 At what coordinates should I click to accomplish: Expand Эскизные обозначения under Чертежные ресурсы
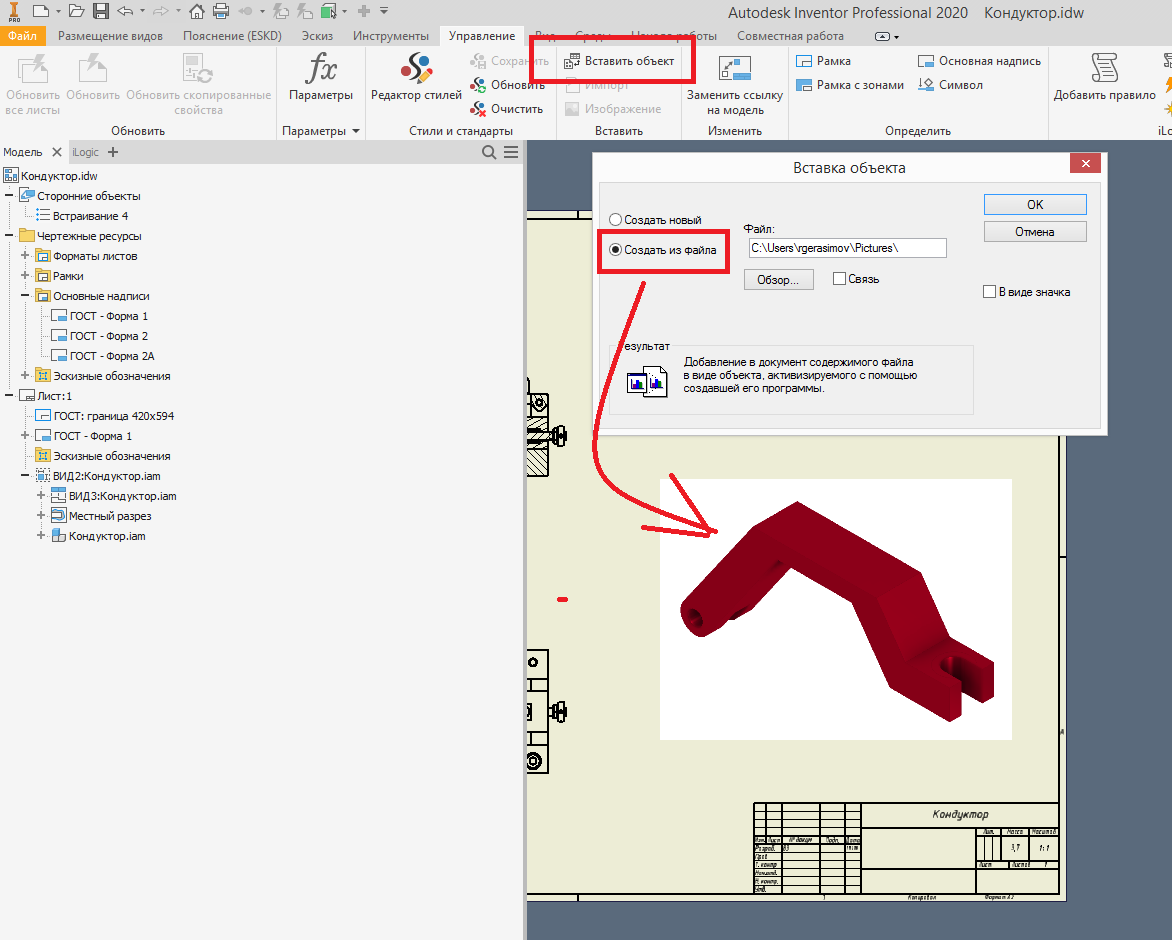click(x=25, y=376)
